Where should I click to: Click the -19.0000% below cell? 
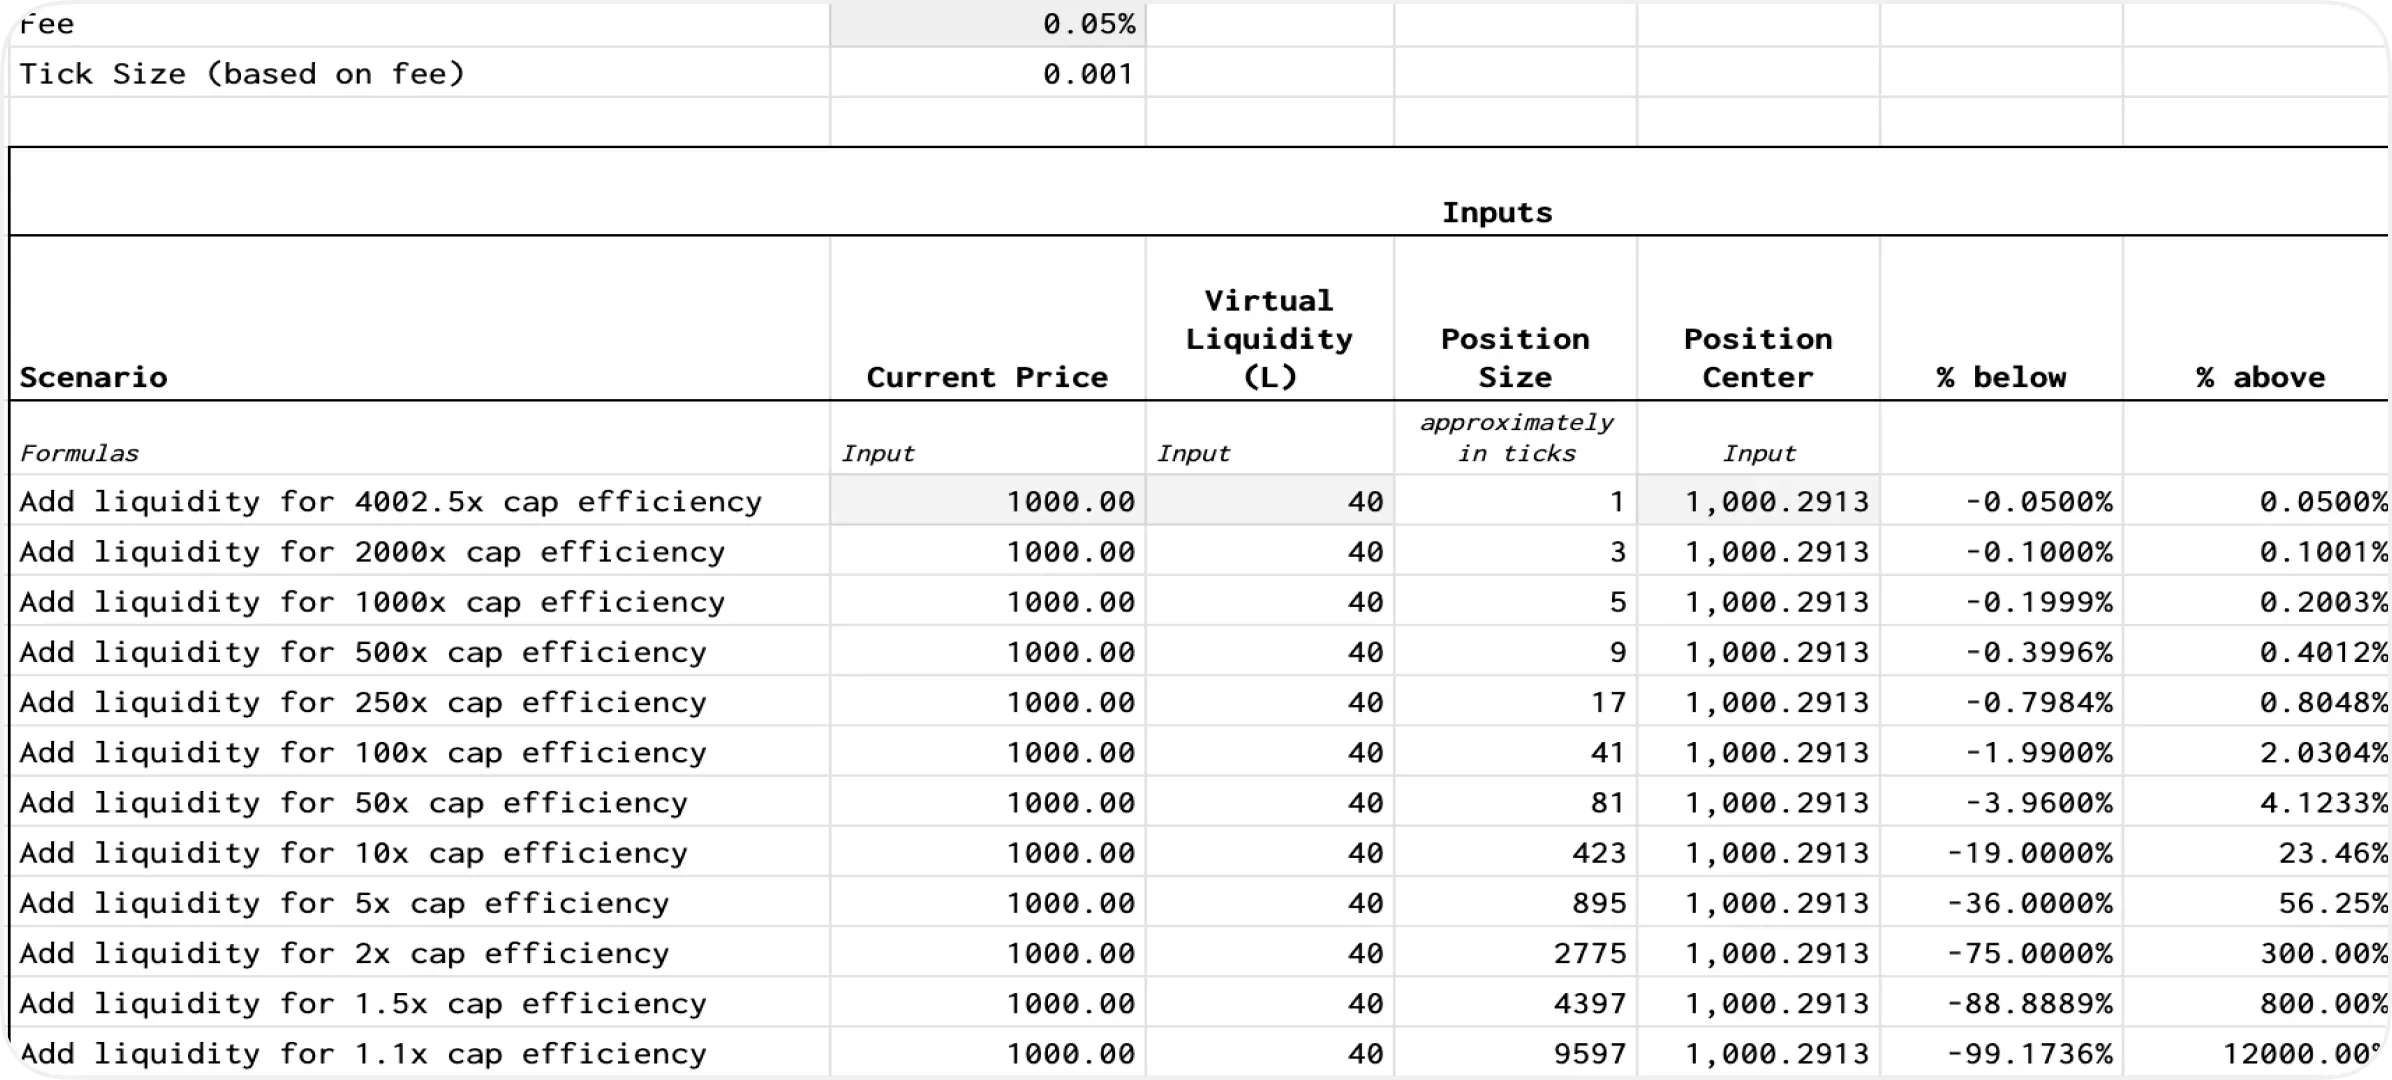[2002, 852]
